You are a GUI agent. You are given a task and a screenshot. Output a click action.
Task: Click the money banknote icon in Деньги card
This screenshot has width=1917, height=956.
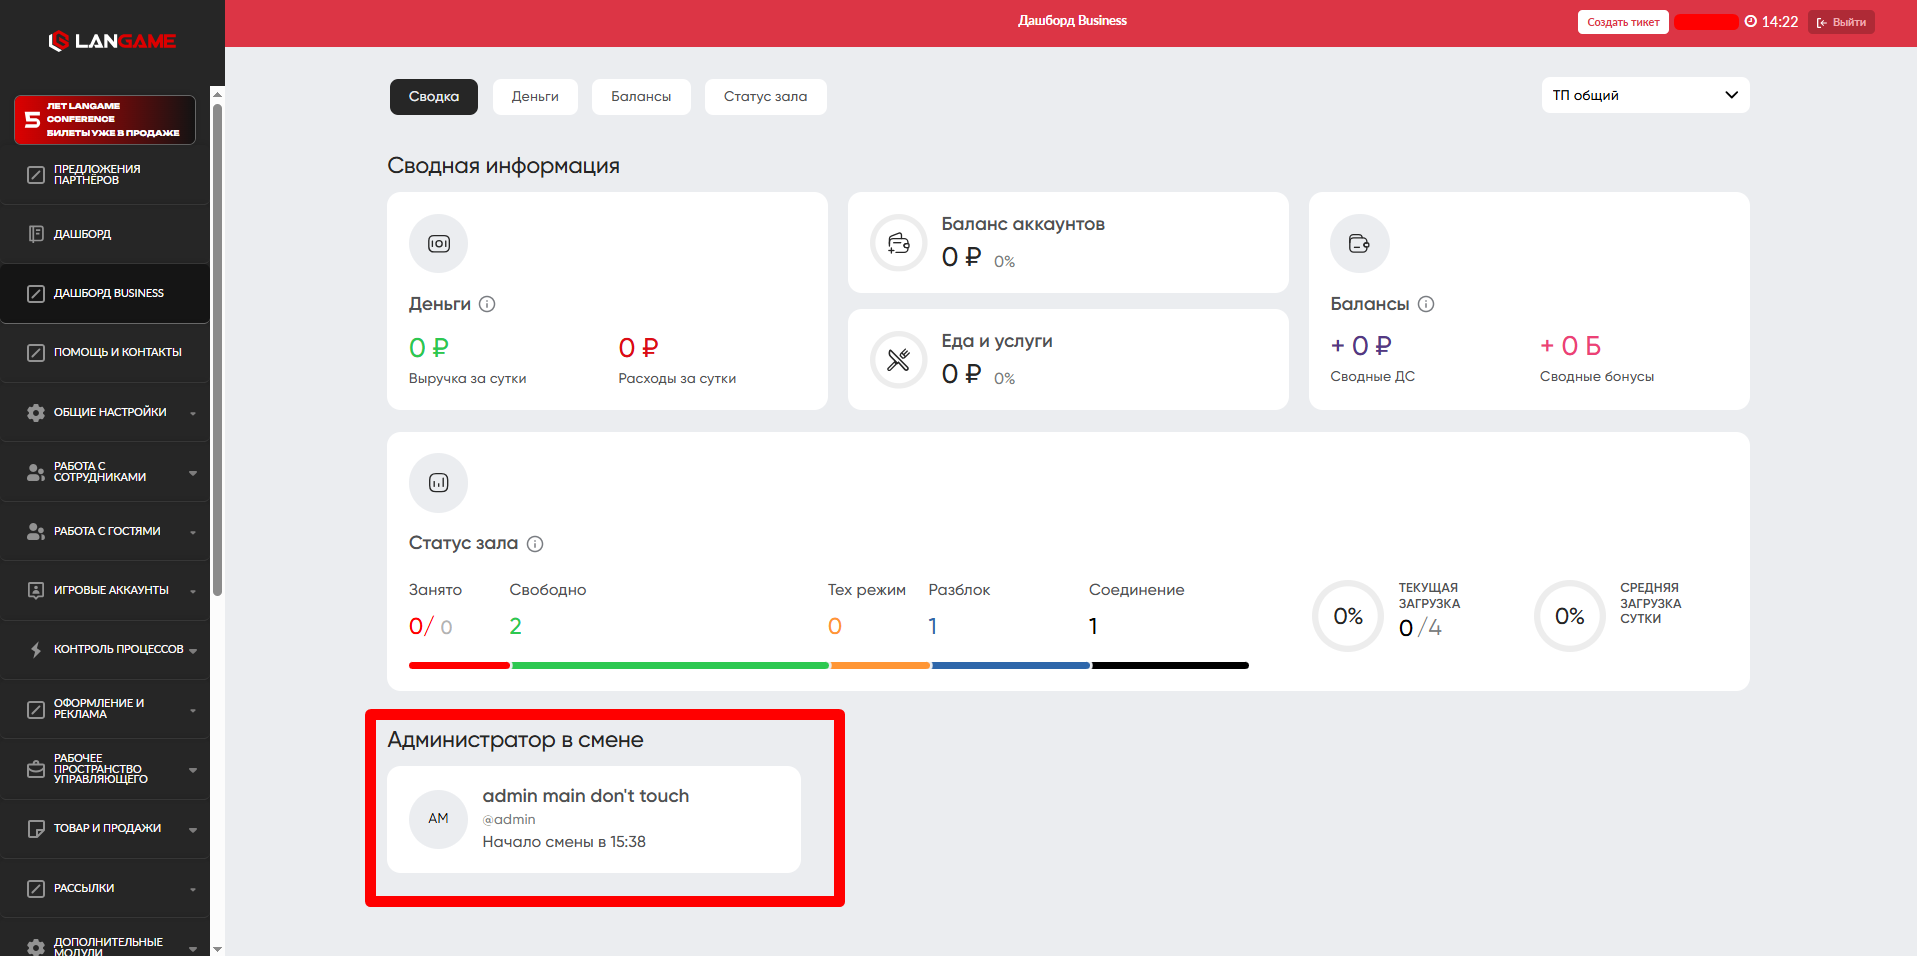pos(438,244)
